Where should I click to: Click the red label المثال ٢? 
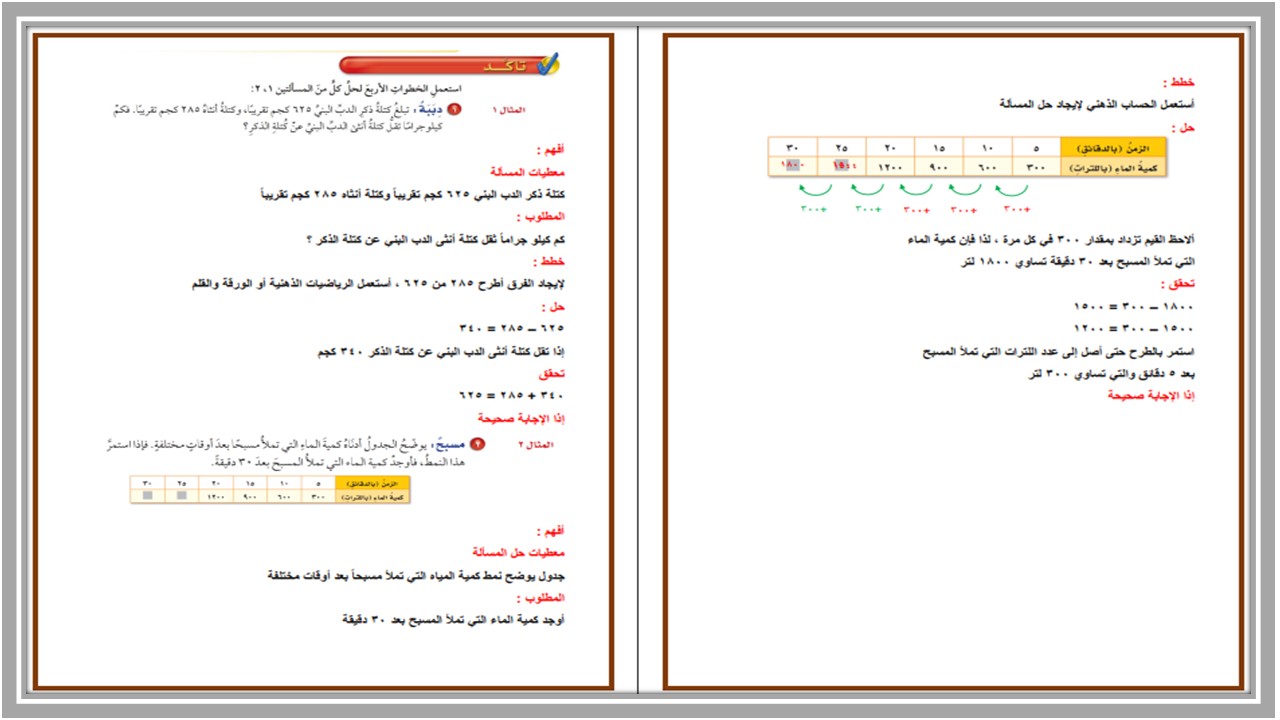535,443
